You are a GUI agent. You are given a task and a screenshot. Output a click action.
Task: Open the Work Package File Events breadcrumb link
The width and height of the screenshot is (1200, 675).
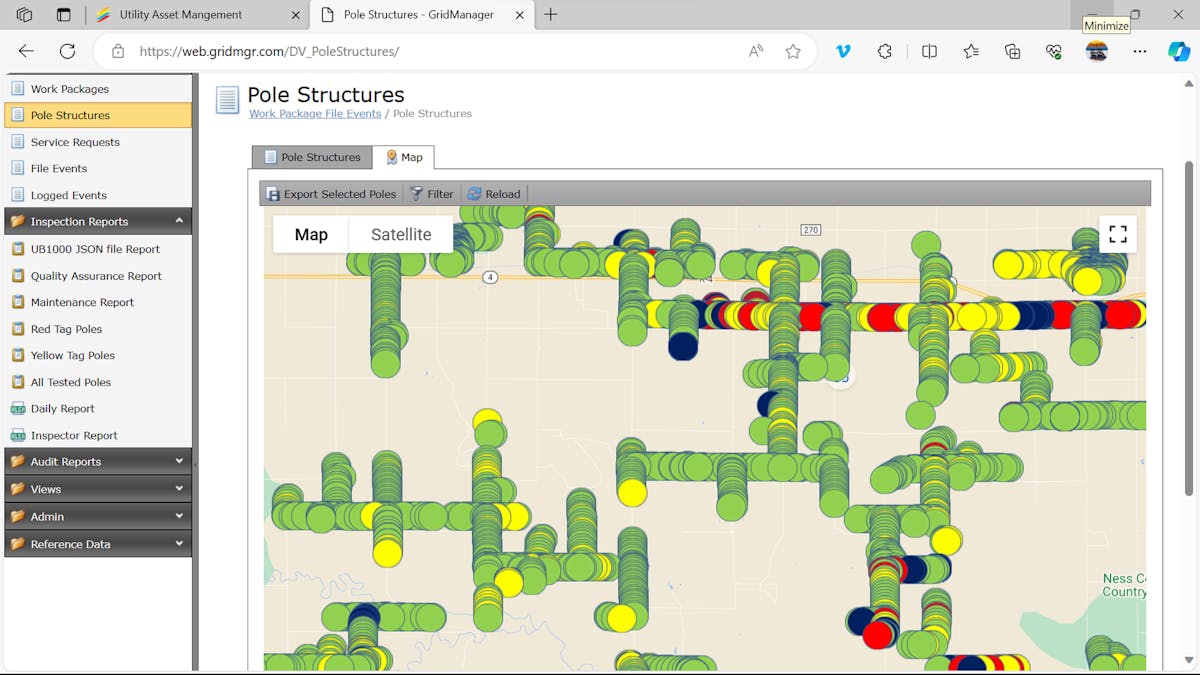(314, 113)
